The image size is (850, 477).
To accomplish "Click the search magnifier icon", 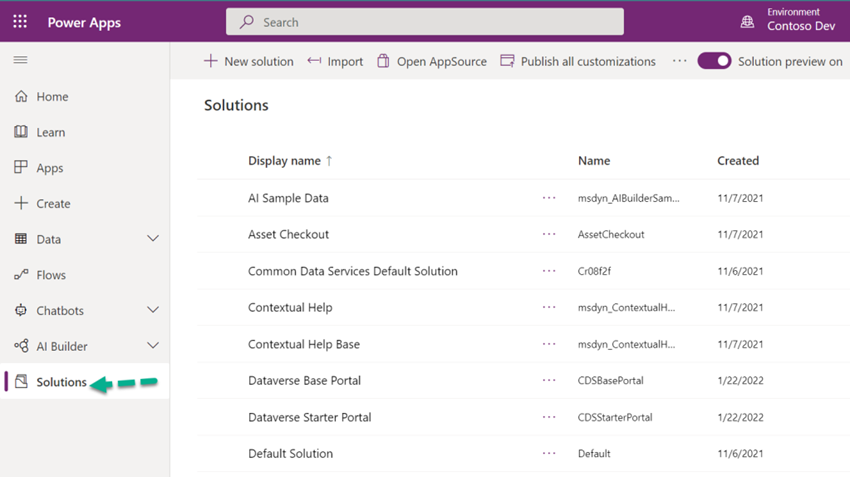I will 247,22.
